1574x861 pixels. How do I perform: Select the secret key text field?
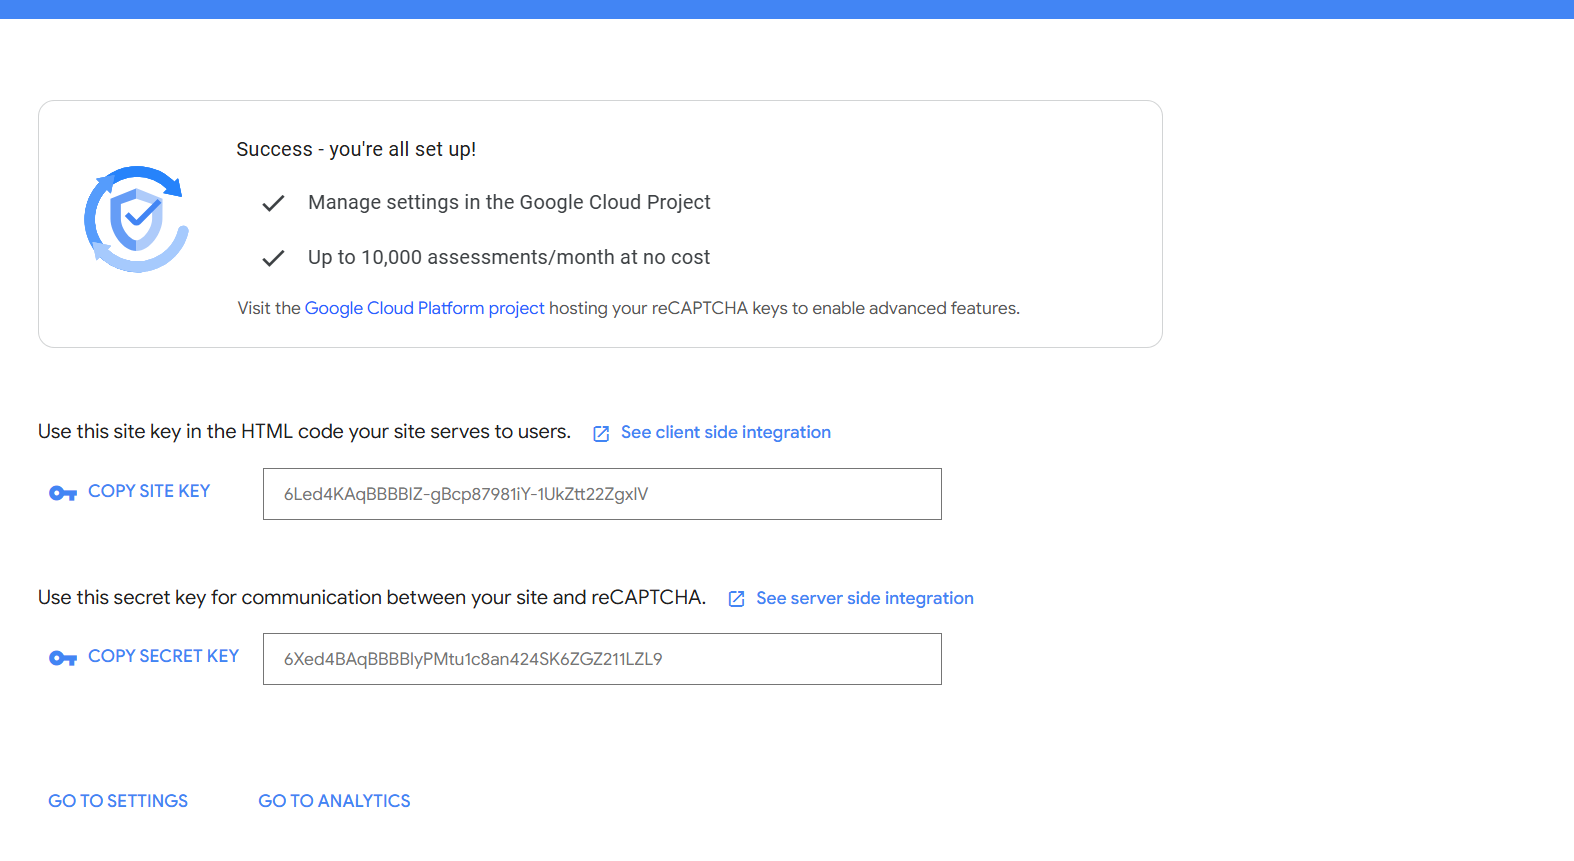pos(602,659)
